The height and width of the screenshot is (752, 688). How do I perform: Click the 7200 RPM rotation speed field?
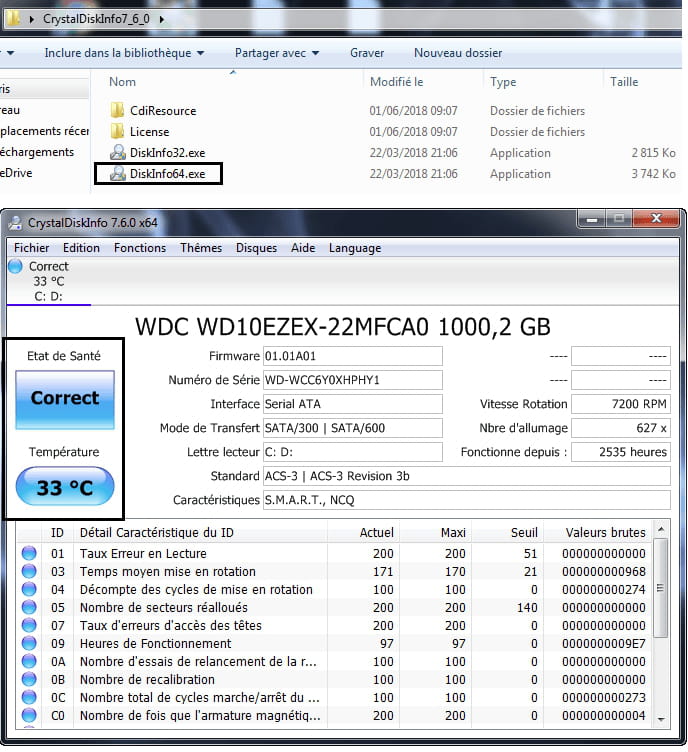pos(621,404)
